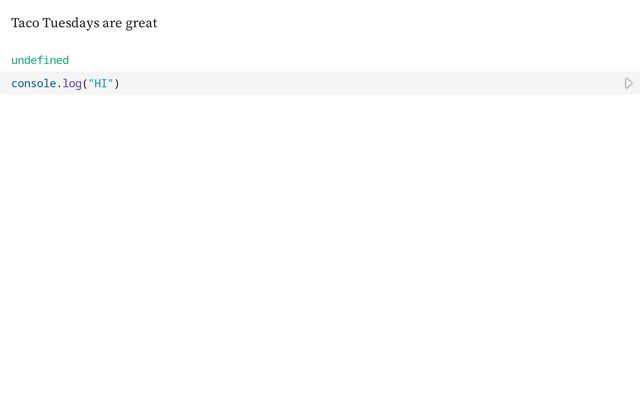Click the closing parenthesis in the code

pos(117,83)
